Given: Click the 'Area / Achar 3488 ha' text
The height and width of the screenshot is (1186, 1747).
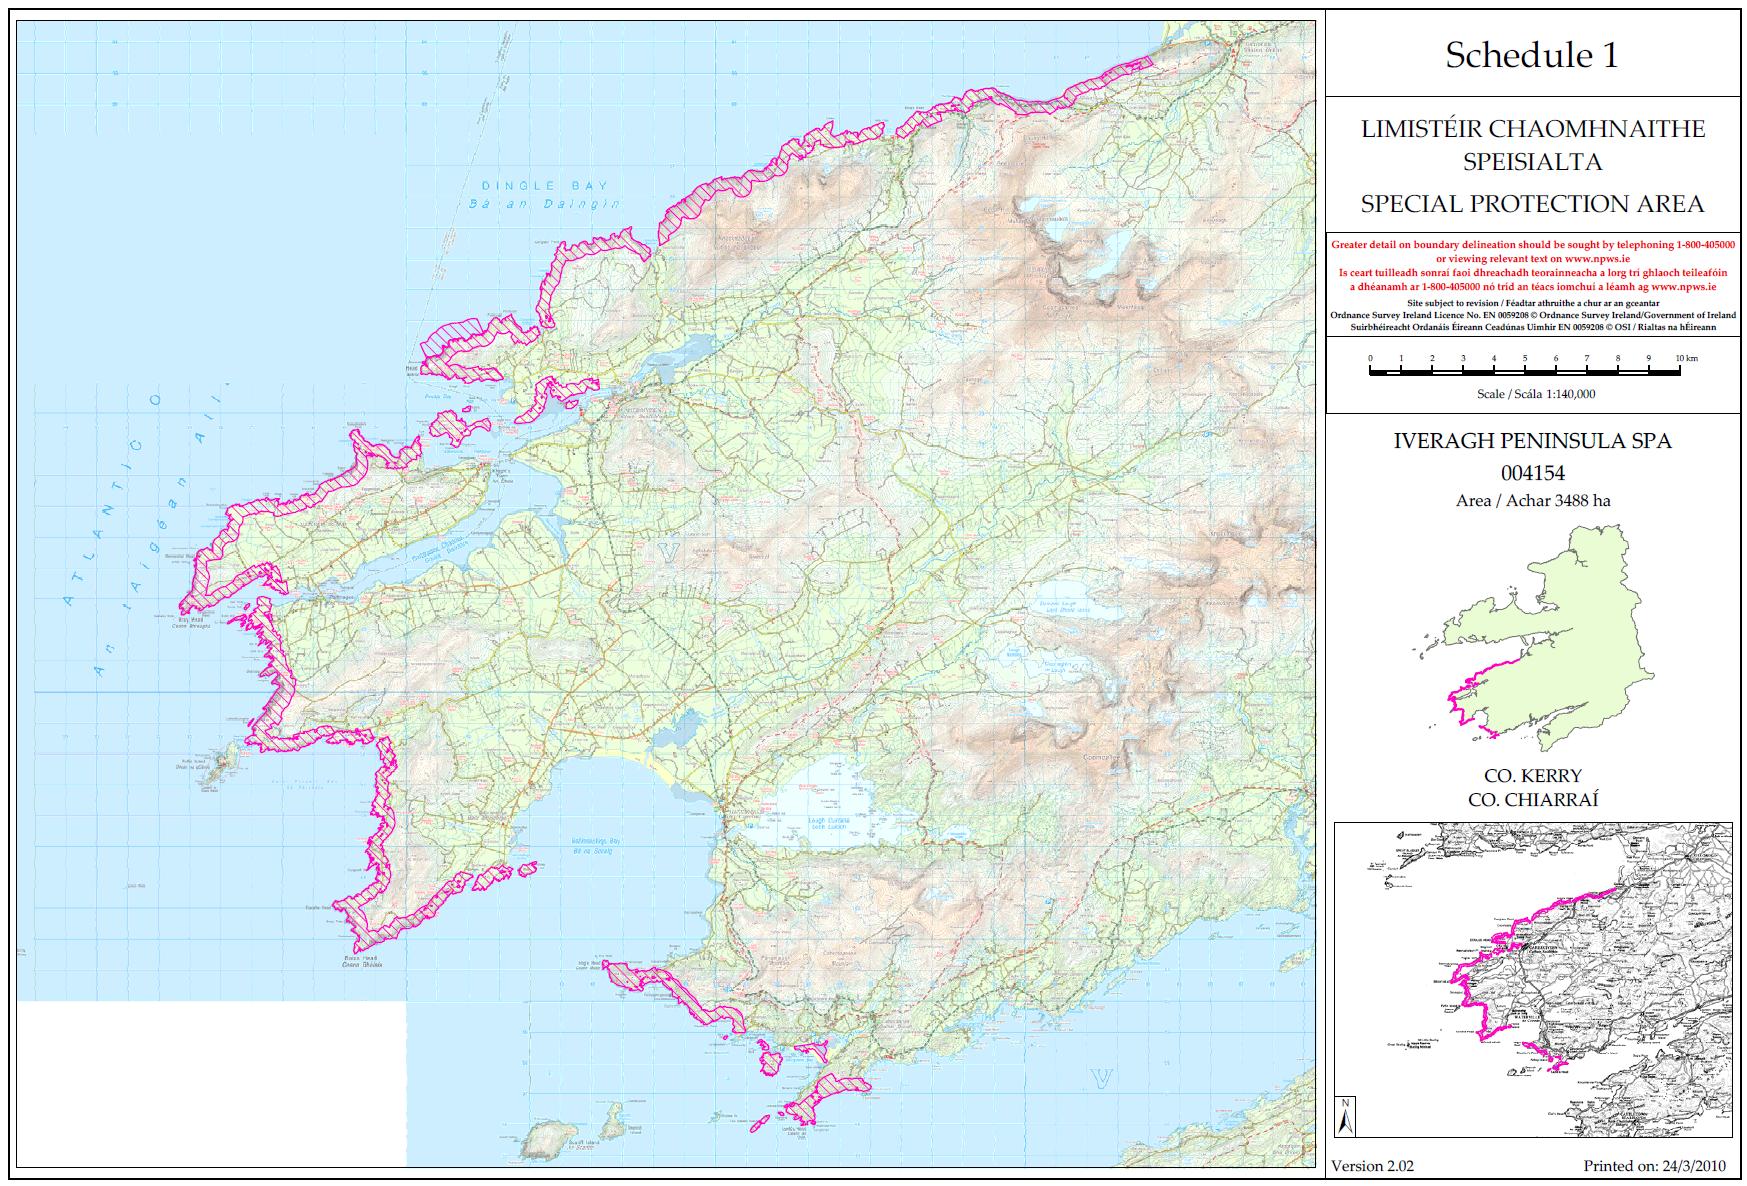Looking at the screenshot, I should (1532, 501).
